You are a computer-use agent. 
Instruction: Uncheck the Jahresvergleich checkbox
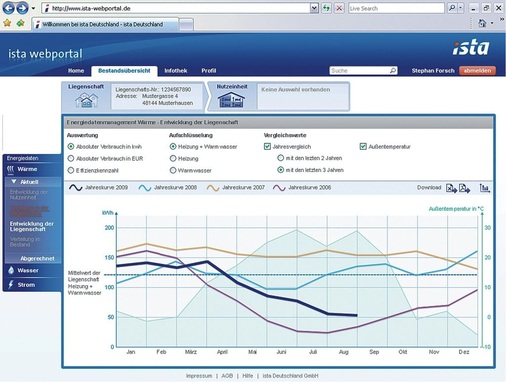[x=267, y=146]
